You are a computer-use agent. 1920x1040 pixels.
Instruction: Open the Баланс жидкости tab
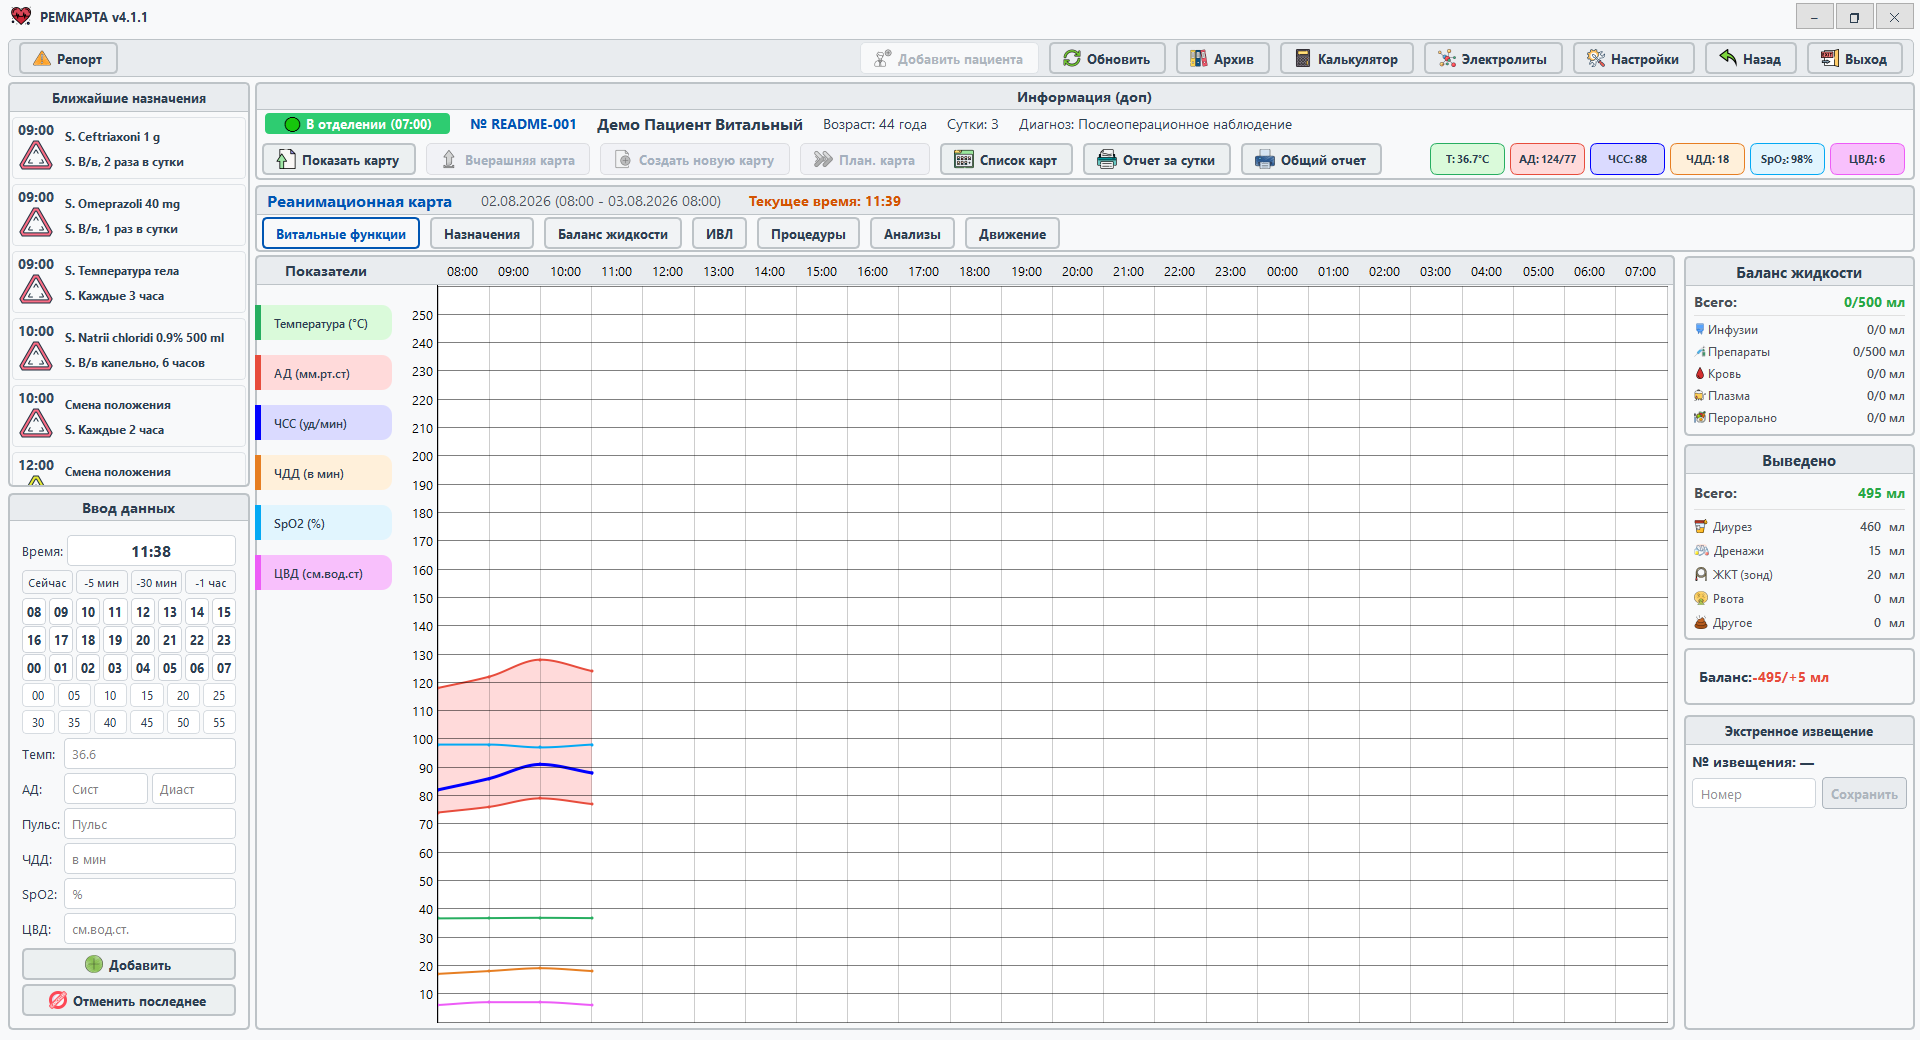[x=613, y=234]
